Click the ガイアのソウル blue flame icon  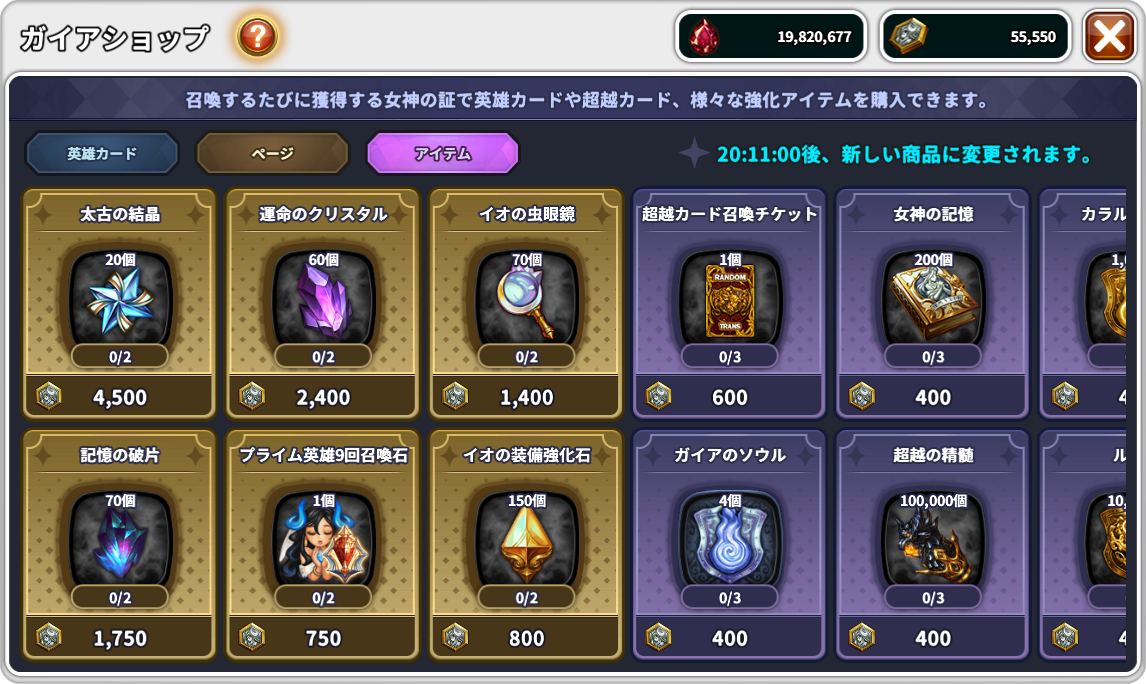[729, 542]
